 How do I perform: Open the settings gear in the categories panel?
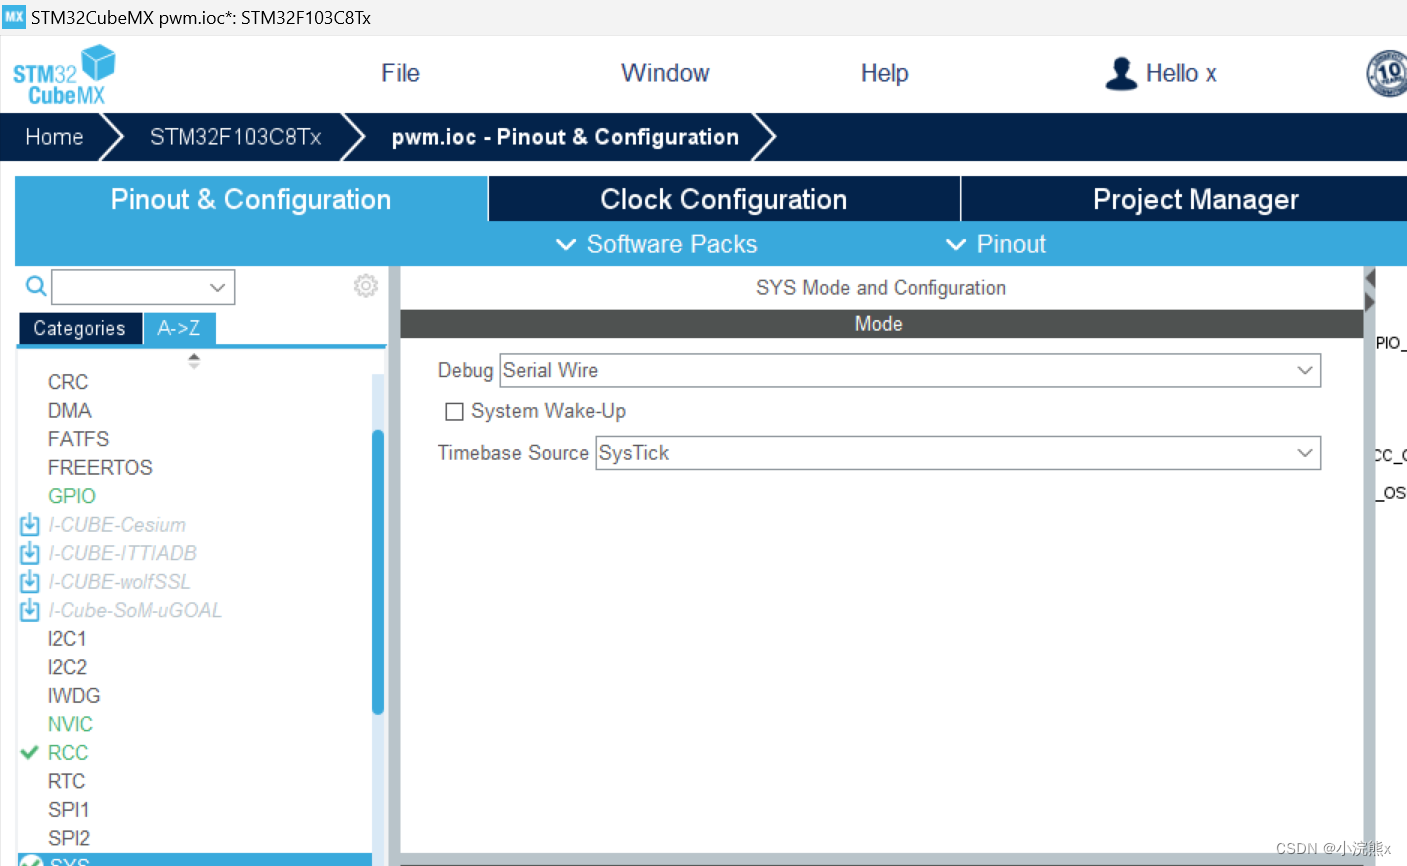366,286
